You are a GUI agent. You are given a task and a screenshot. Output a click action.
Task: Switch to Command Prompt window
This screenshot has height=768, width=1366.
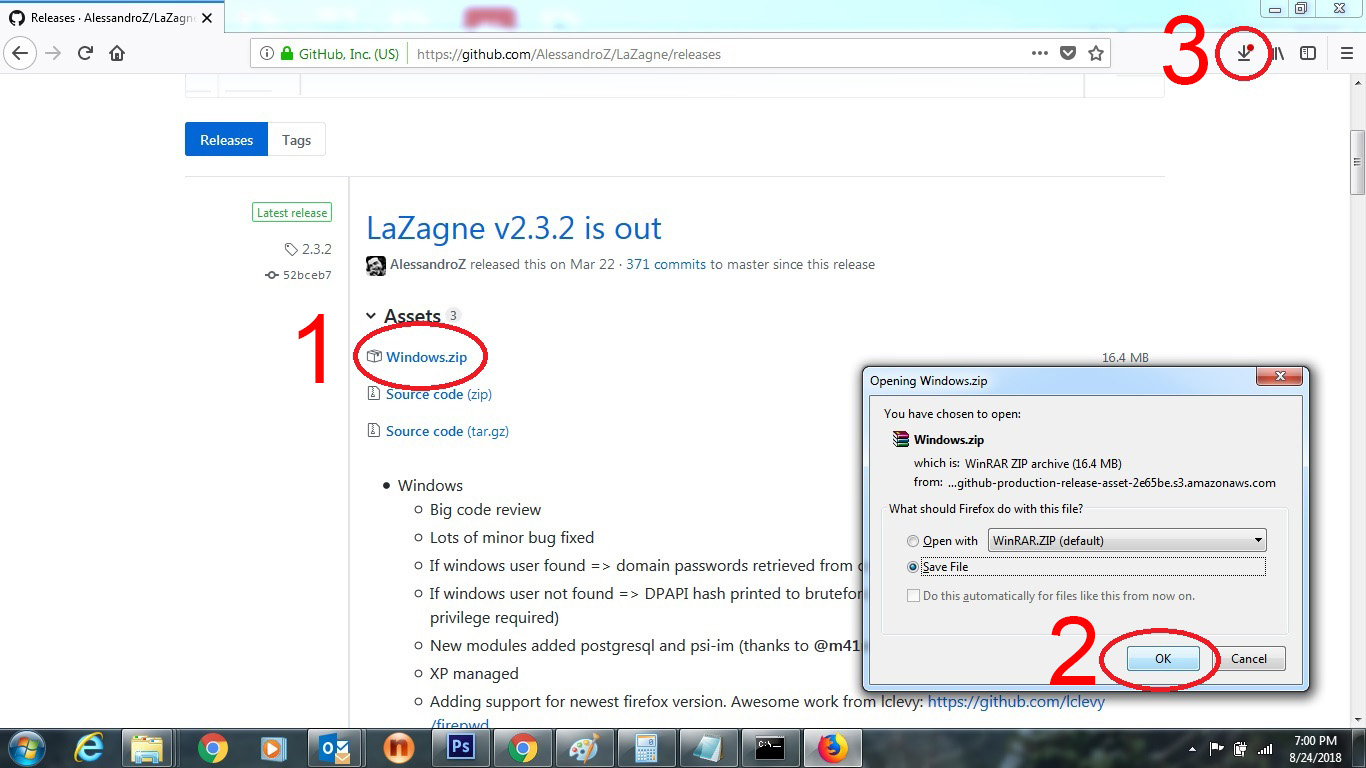tap(770, 748)
